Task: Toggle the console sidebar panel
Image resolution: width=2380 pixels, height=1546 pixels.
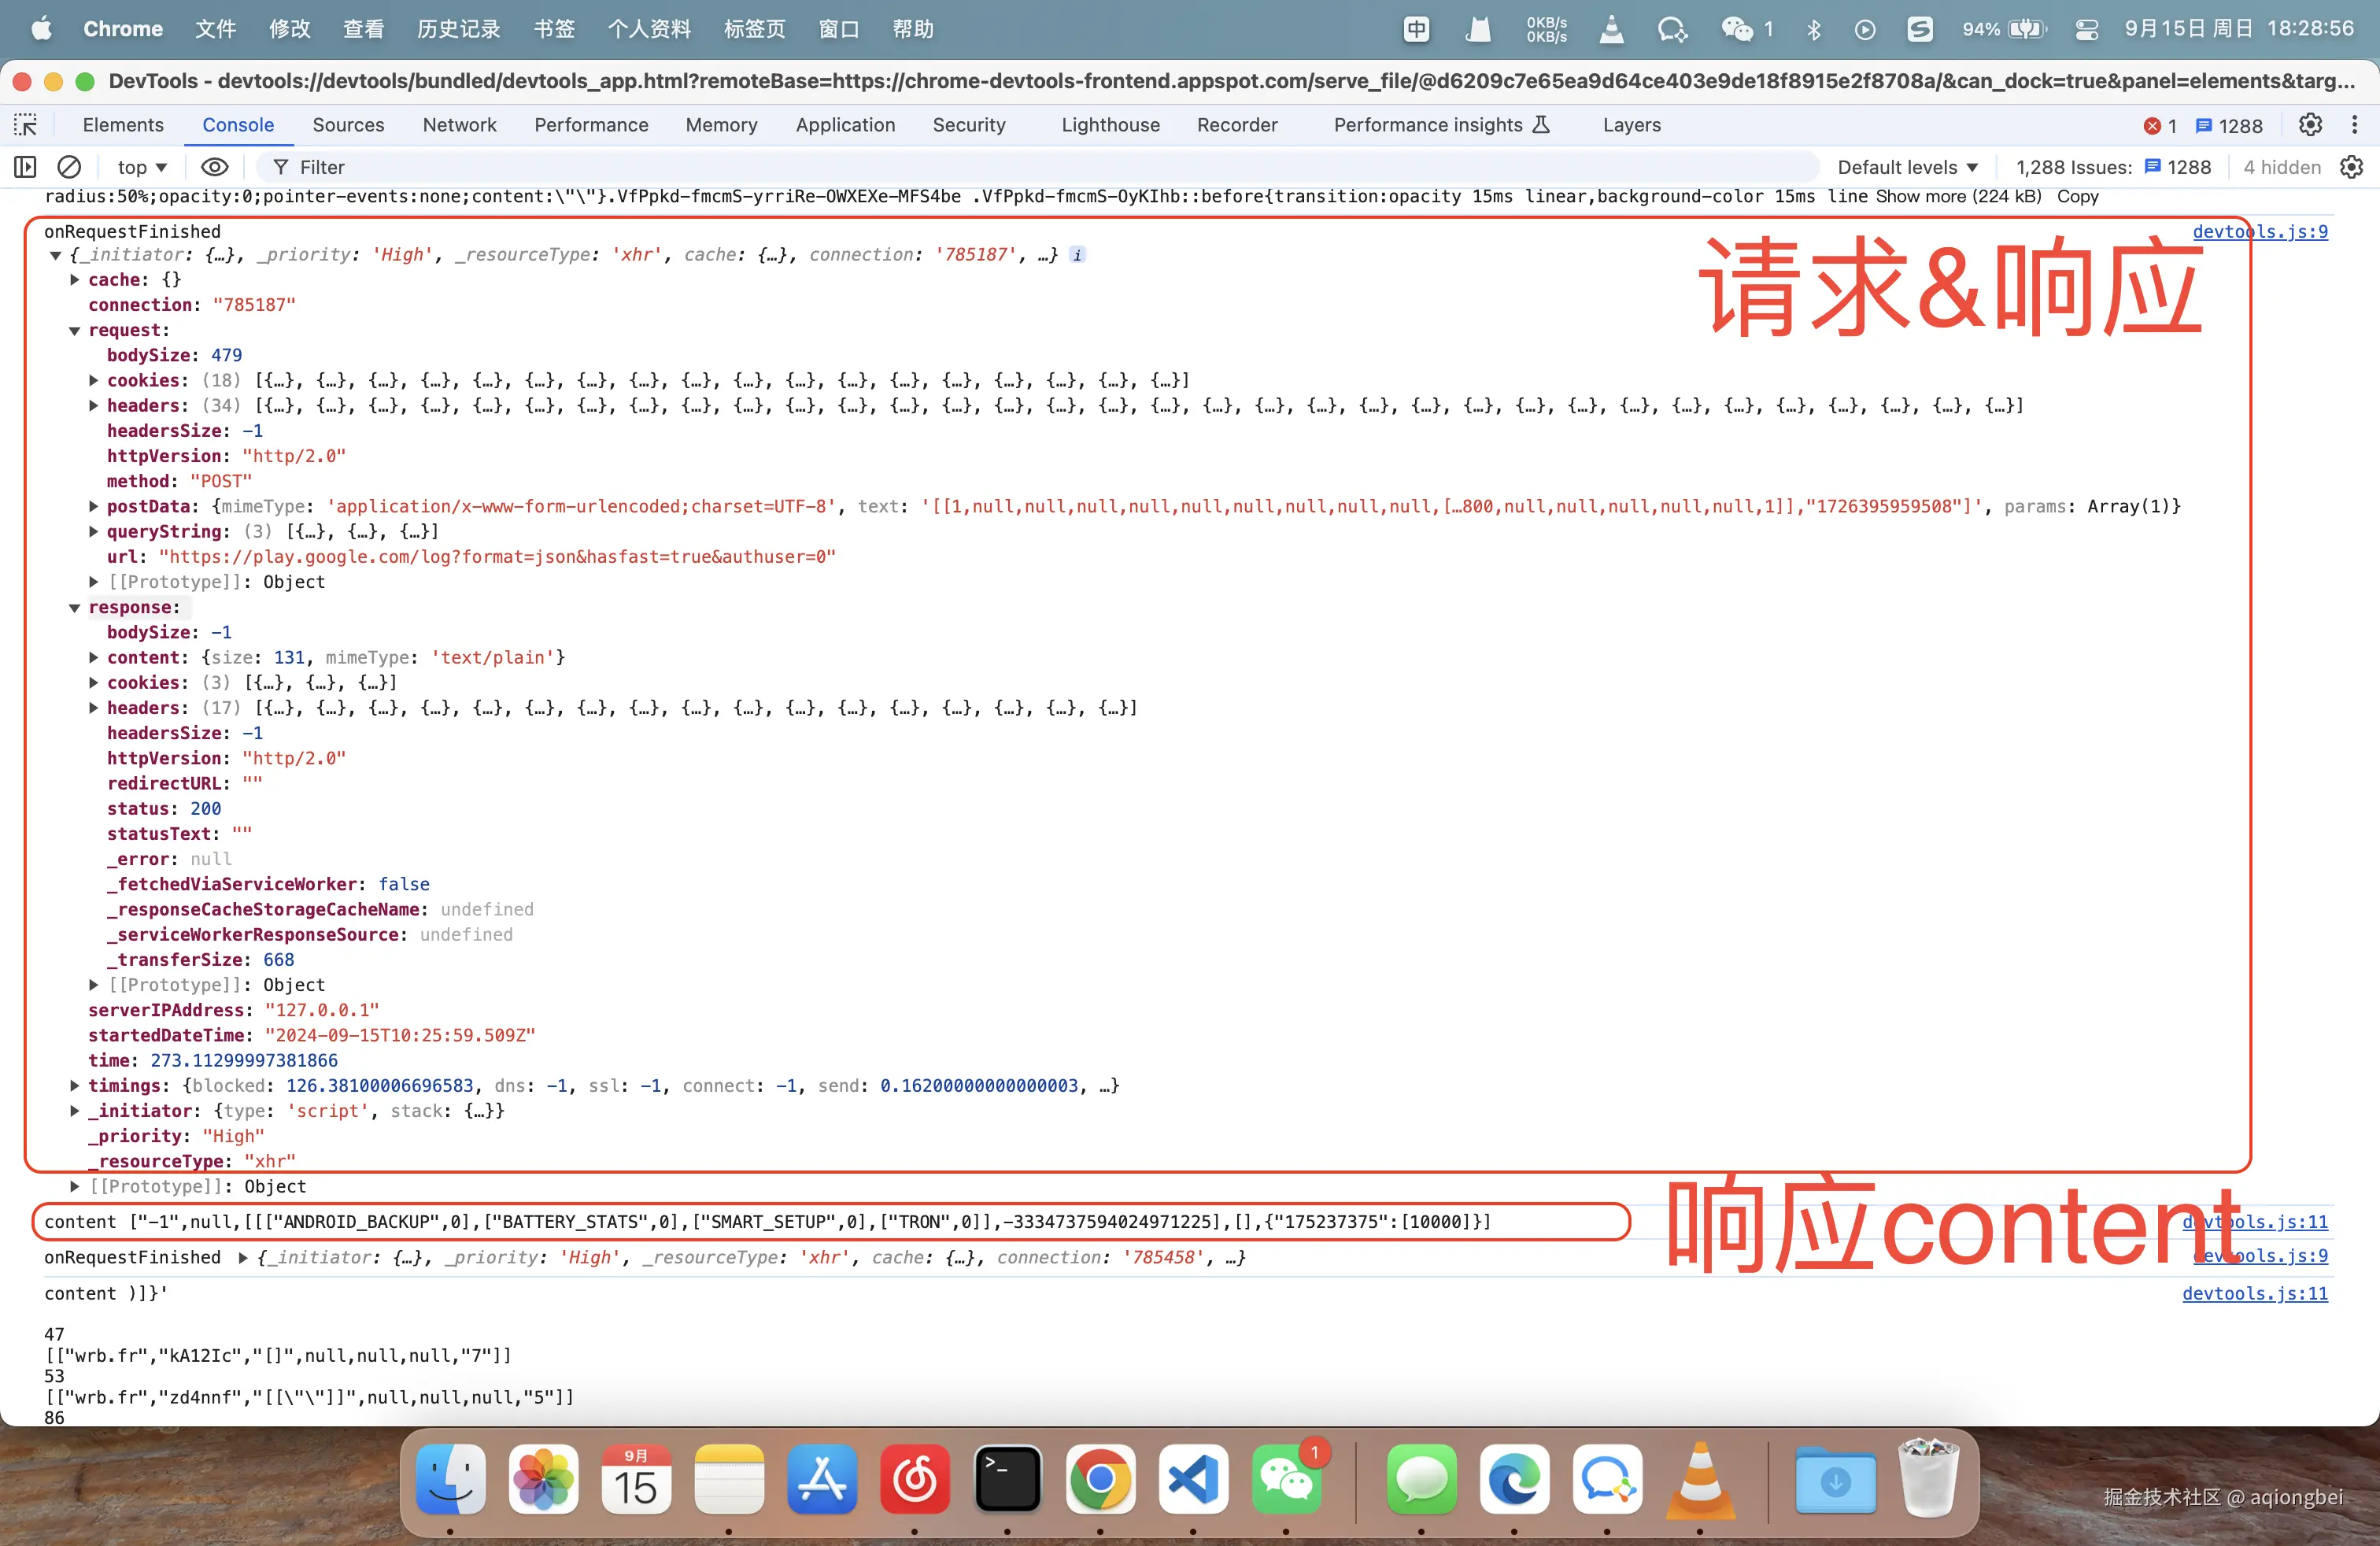Action: tap(24, 167)
